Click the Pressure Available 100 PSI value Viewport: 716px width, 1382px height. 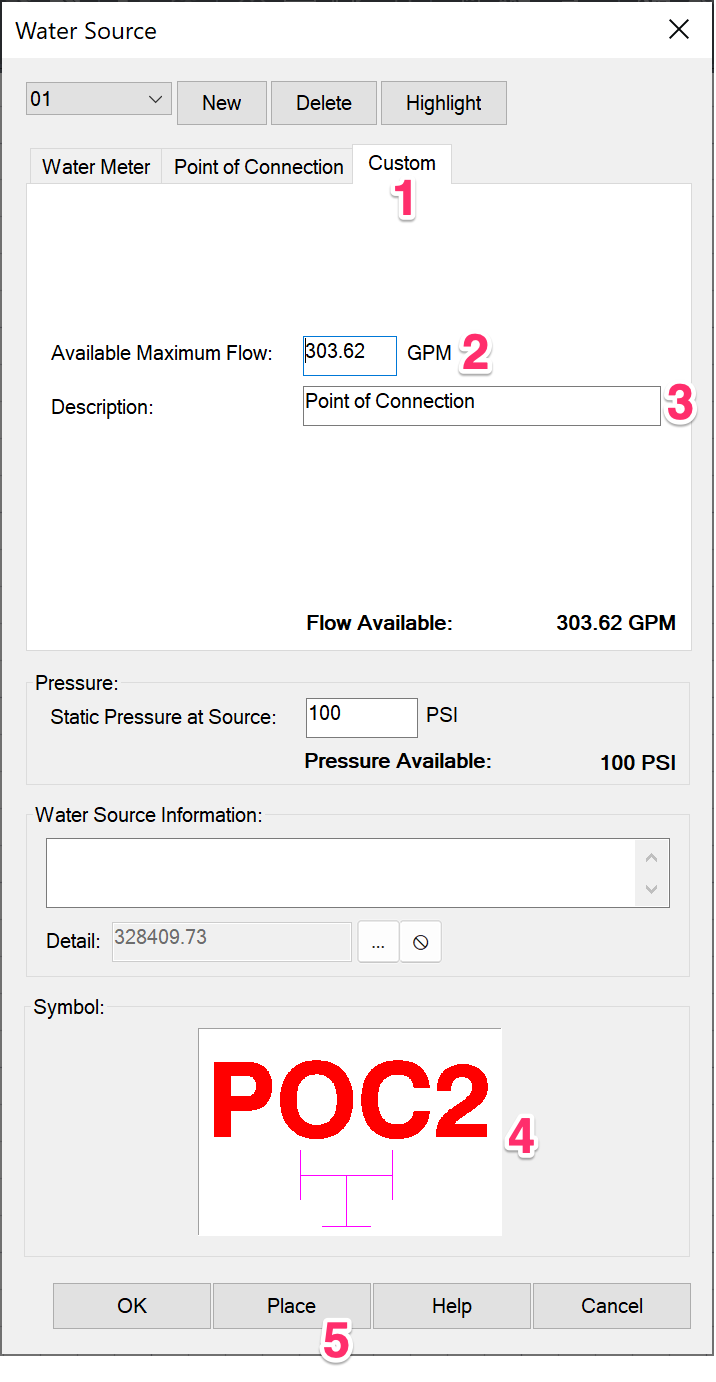(x=638, y=763)
